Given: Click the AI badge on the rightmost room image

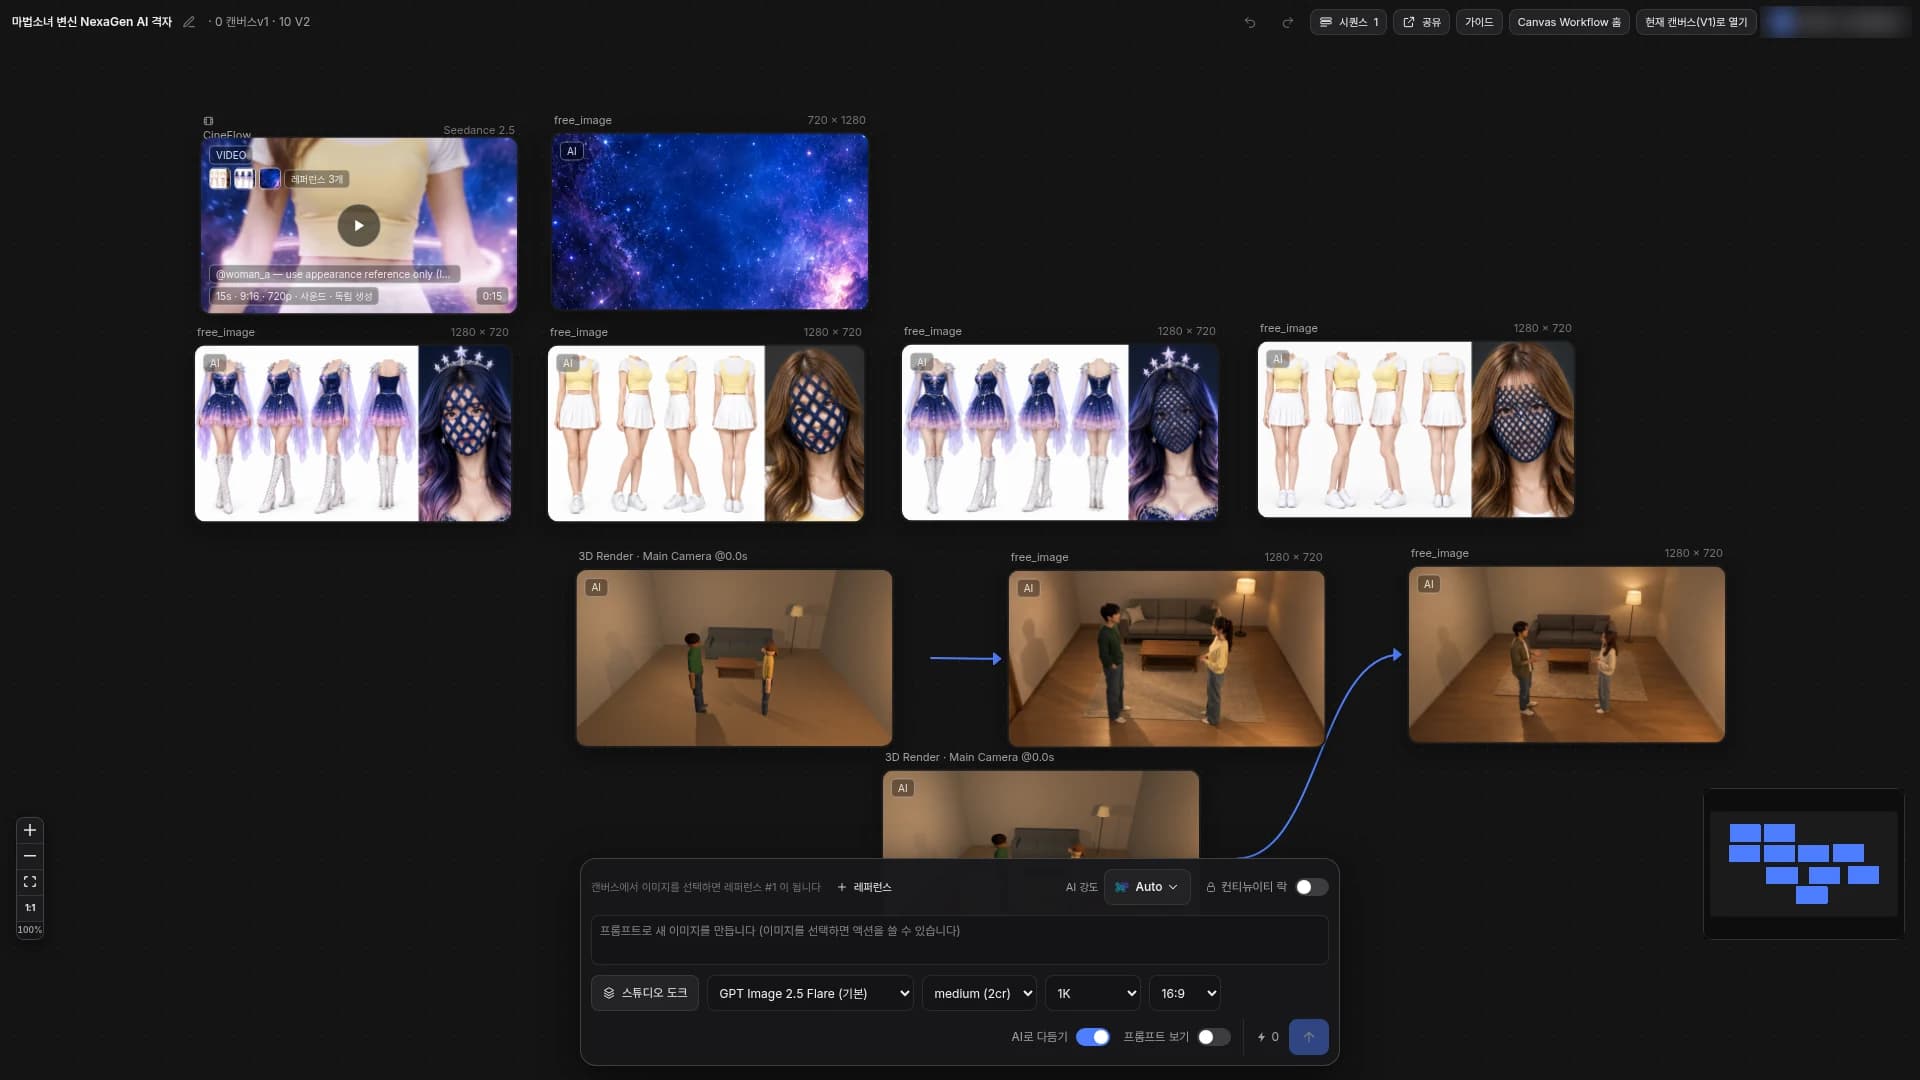Looking at the screenshot, I should tap(1429, 584).
